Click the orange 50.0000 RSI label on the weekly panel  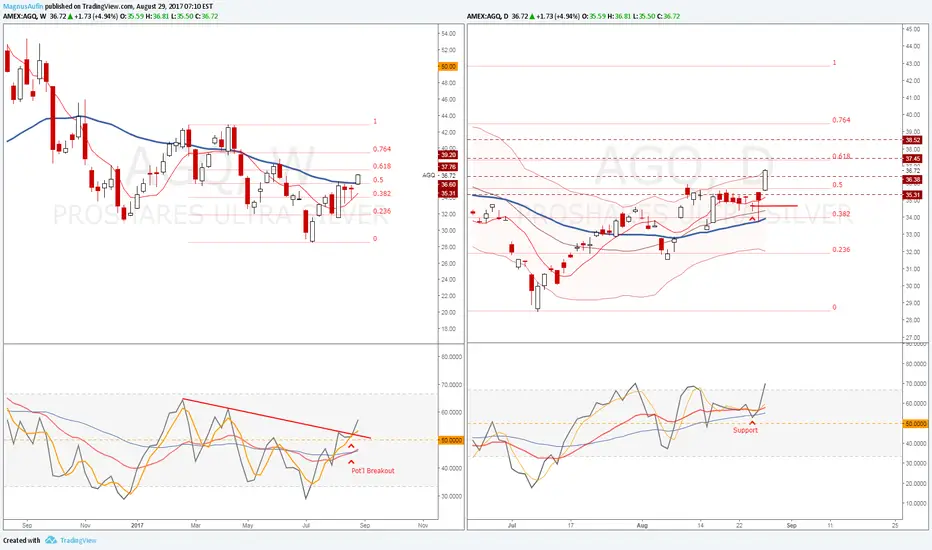[451, 440]
